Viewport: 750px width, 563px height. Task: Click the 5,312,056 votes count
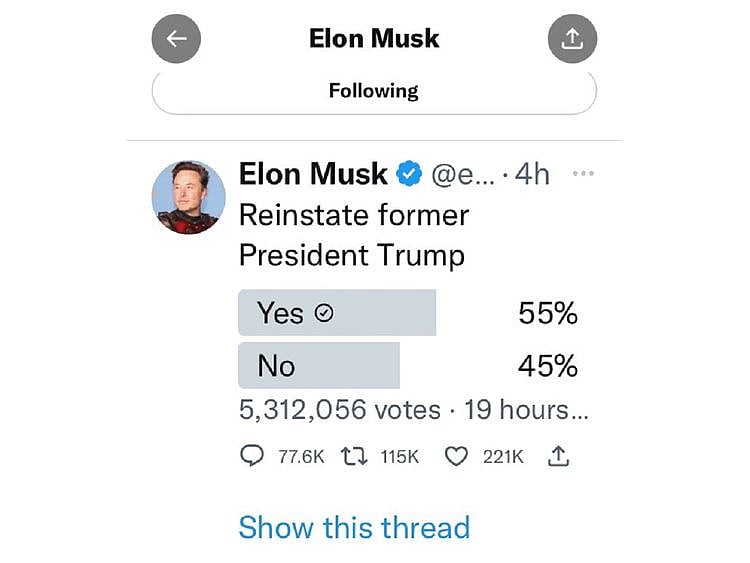[340, 409]
